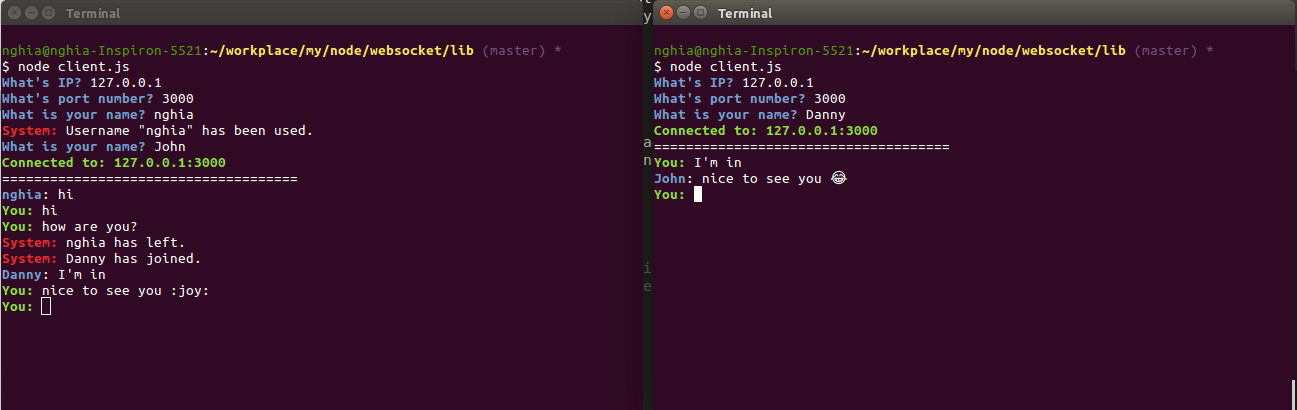Click the prompt cursor after the last 'You:' in John's terminal
This screenshot has height=410, width=1297.
[x=46, y=306]
